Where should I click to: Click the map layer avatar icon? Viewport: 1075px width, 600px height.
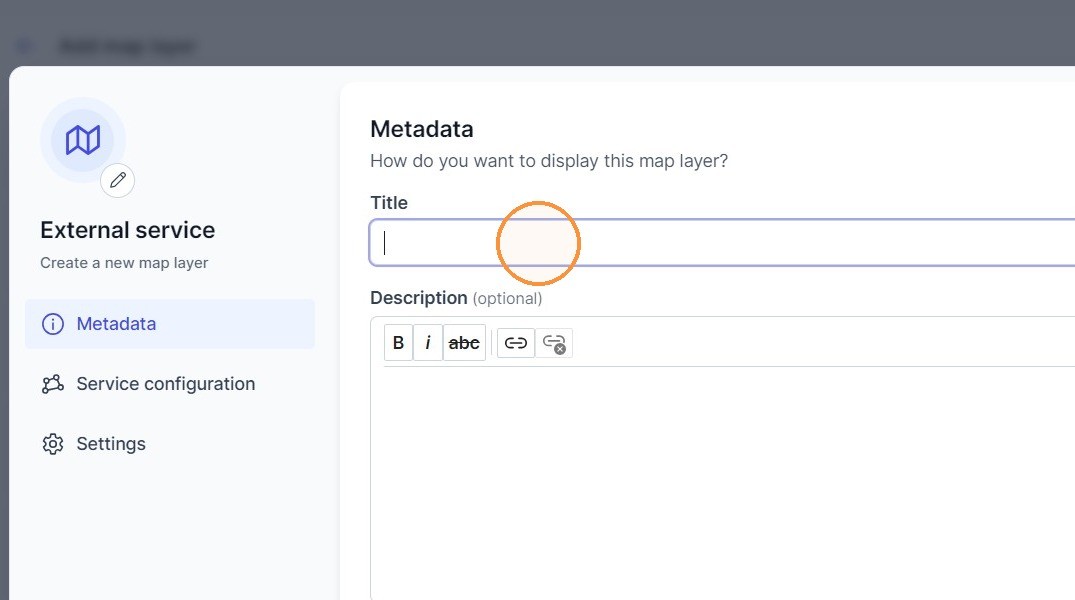[x=83, y=140]
